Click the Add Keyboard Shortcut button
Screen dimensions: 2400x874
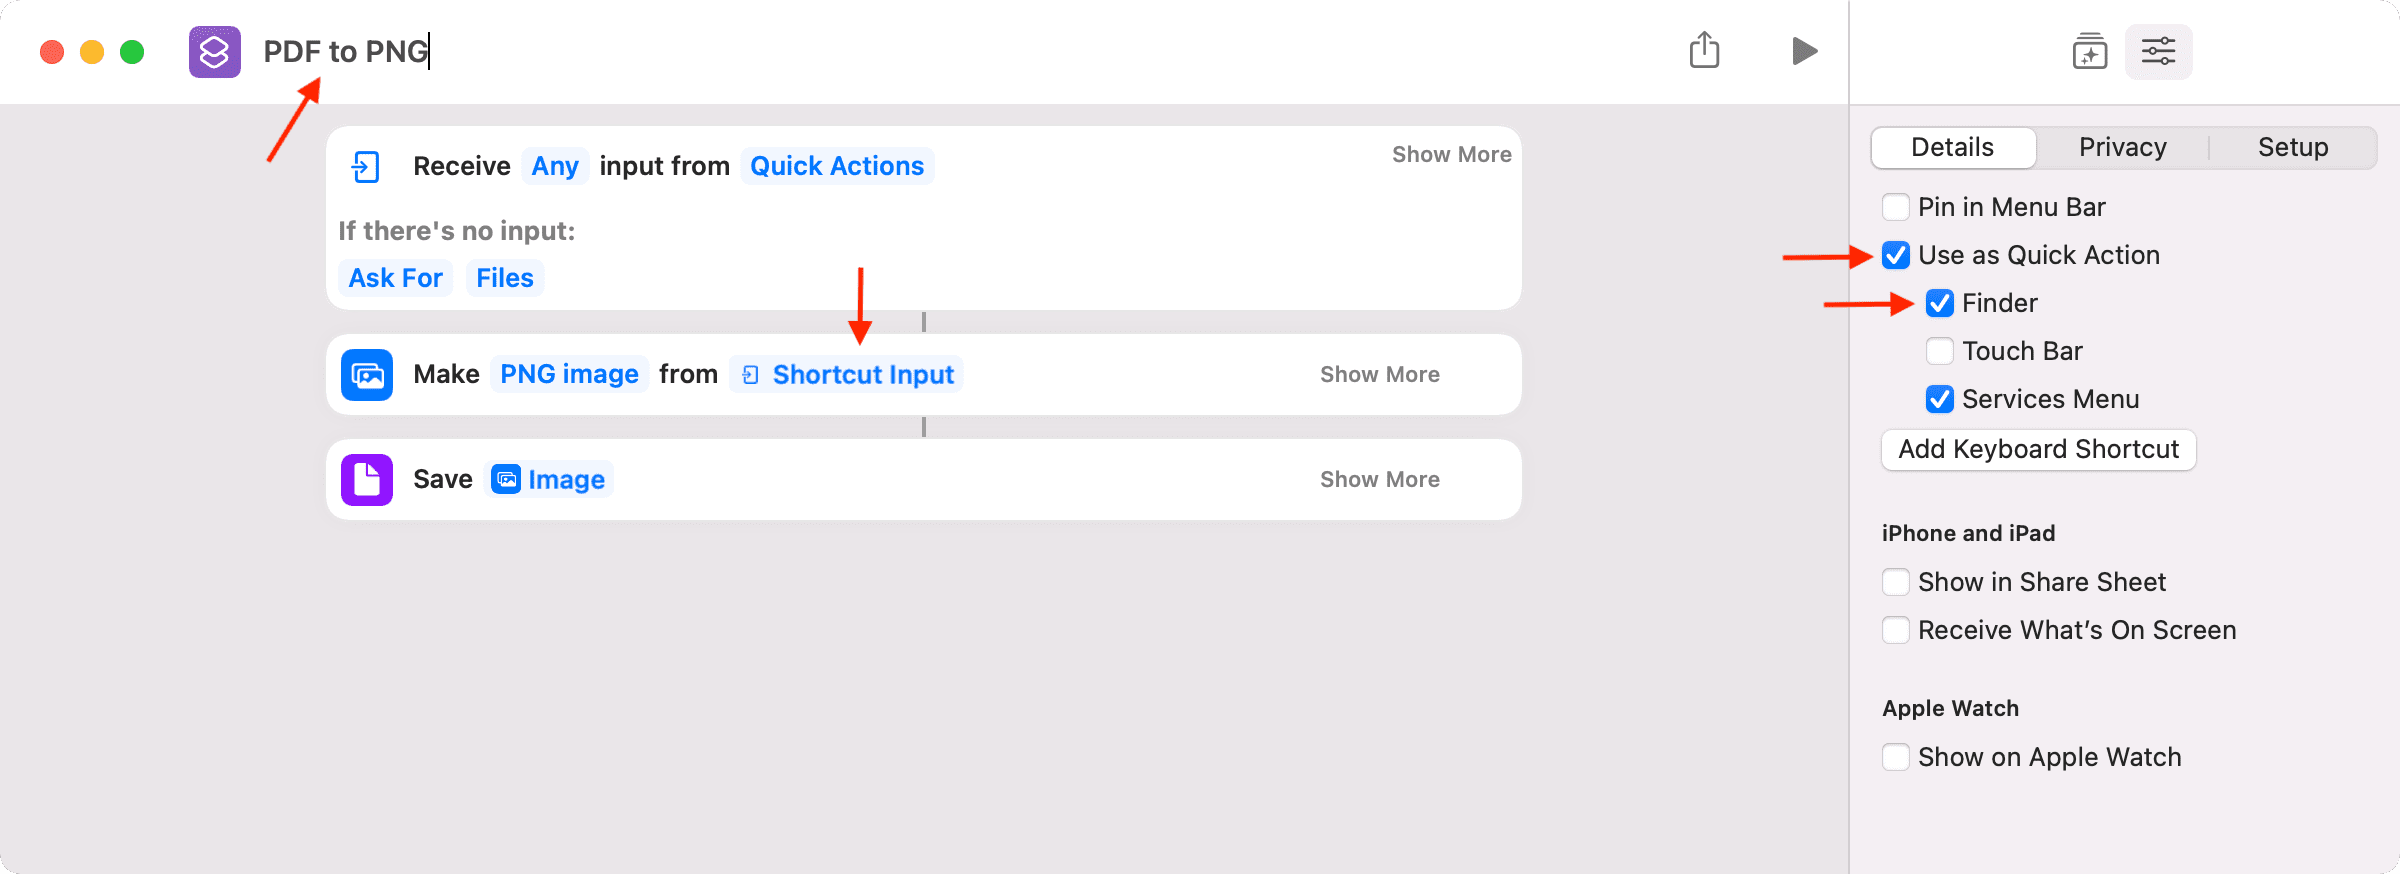tap(2039, 450)
